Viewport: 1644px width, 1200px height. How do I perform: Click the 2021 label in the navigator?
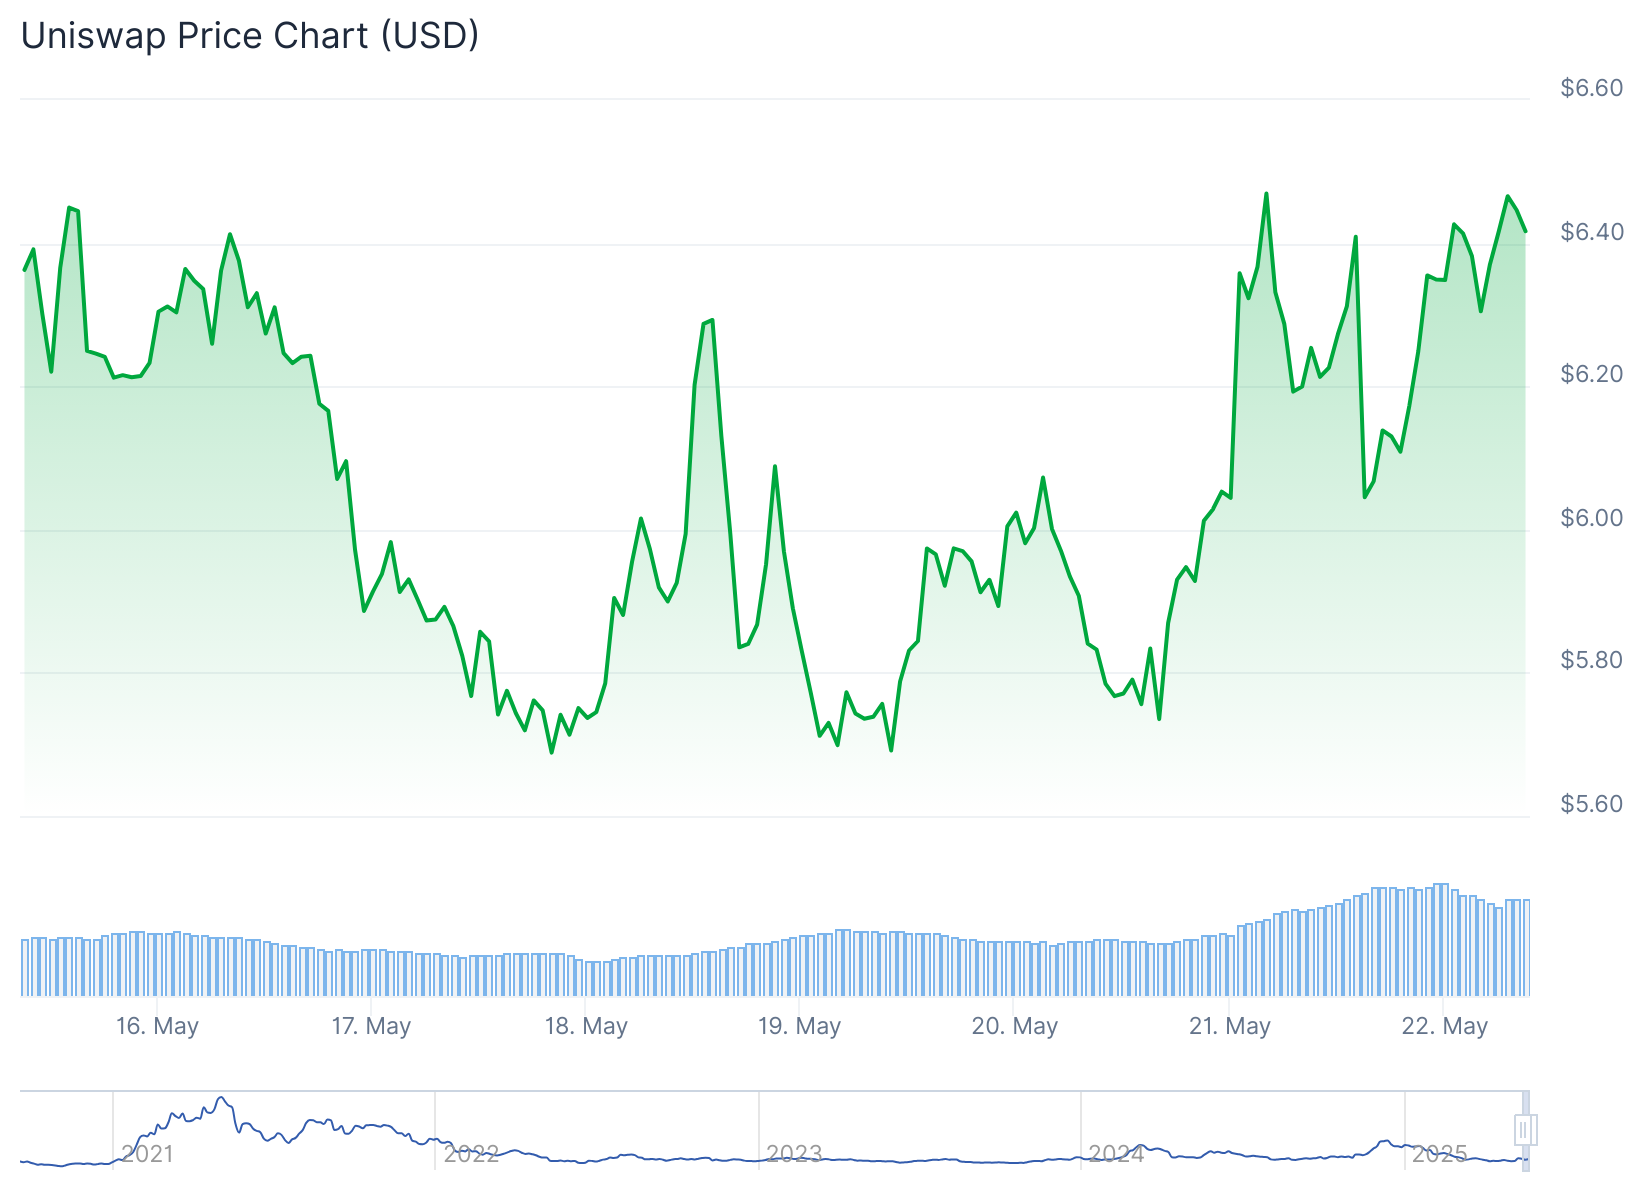click(148, 1154)
